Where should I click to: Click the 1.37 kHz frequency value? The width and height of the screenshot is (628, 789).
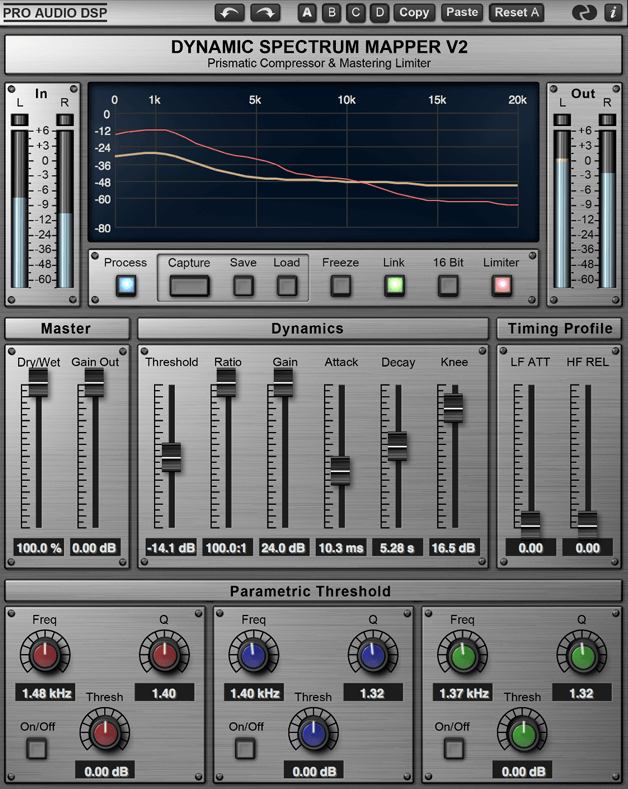463,693
